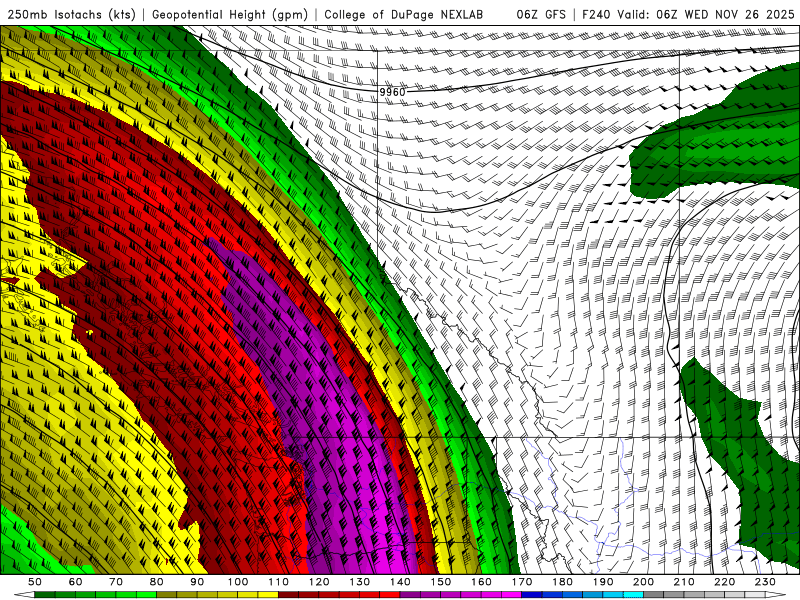Screen dimensions: 800x600
Task: Select the bright red swatch before purple
Action: (x=390, y=595)
